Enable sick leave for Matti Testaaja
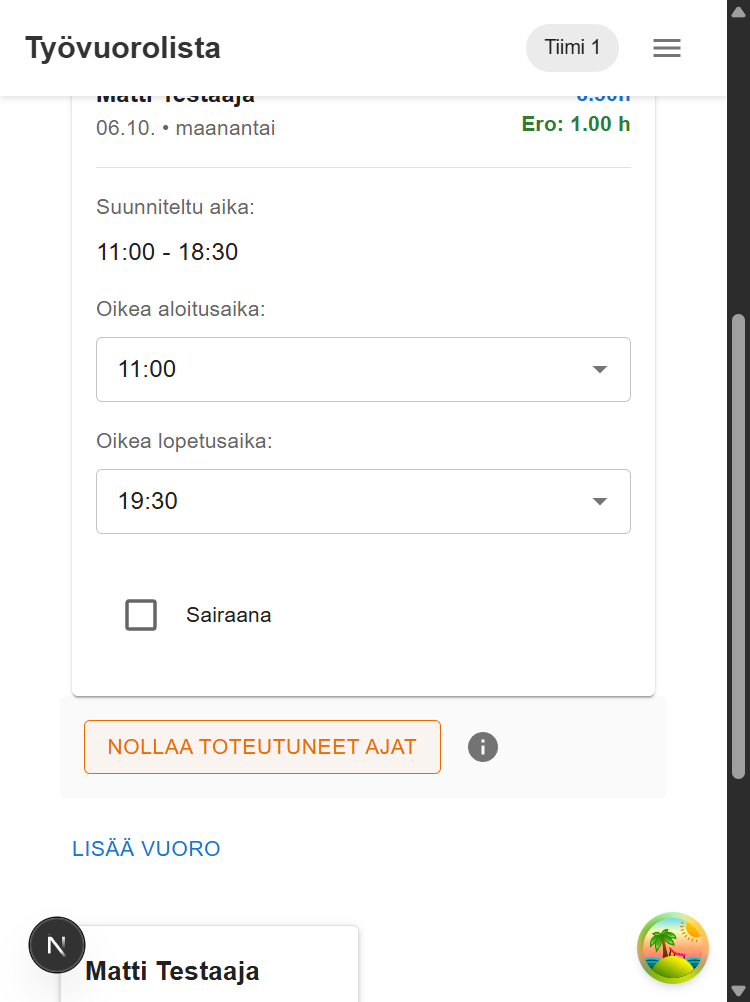This screenshot has width=750, height=1002. tap(141, 615)
